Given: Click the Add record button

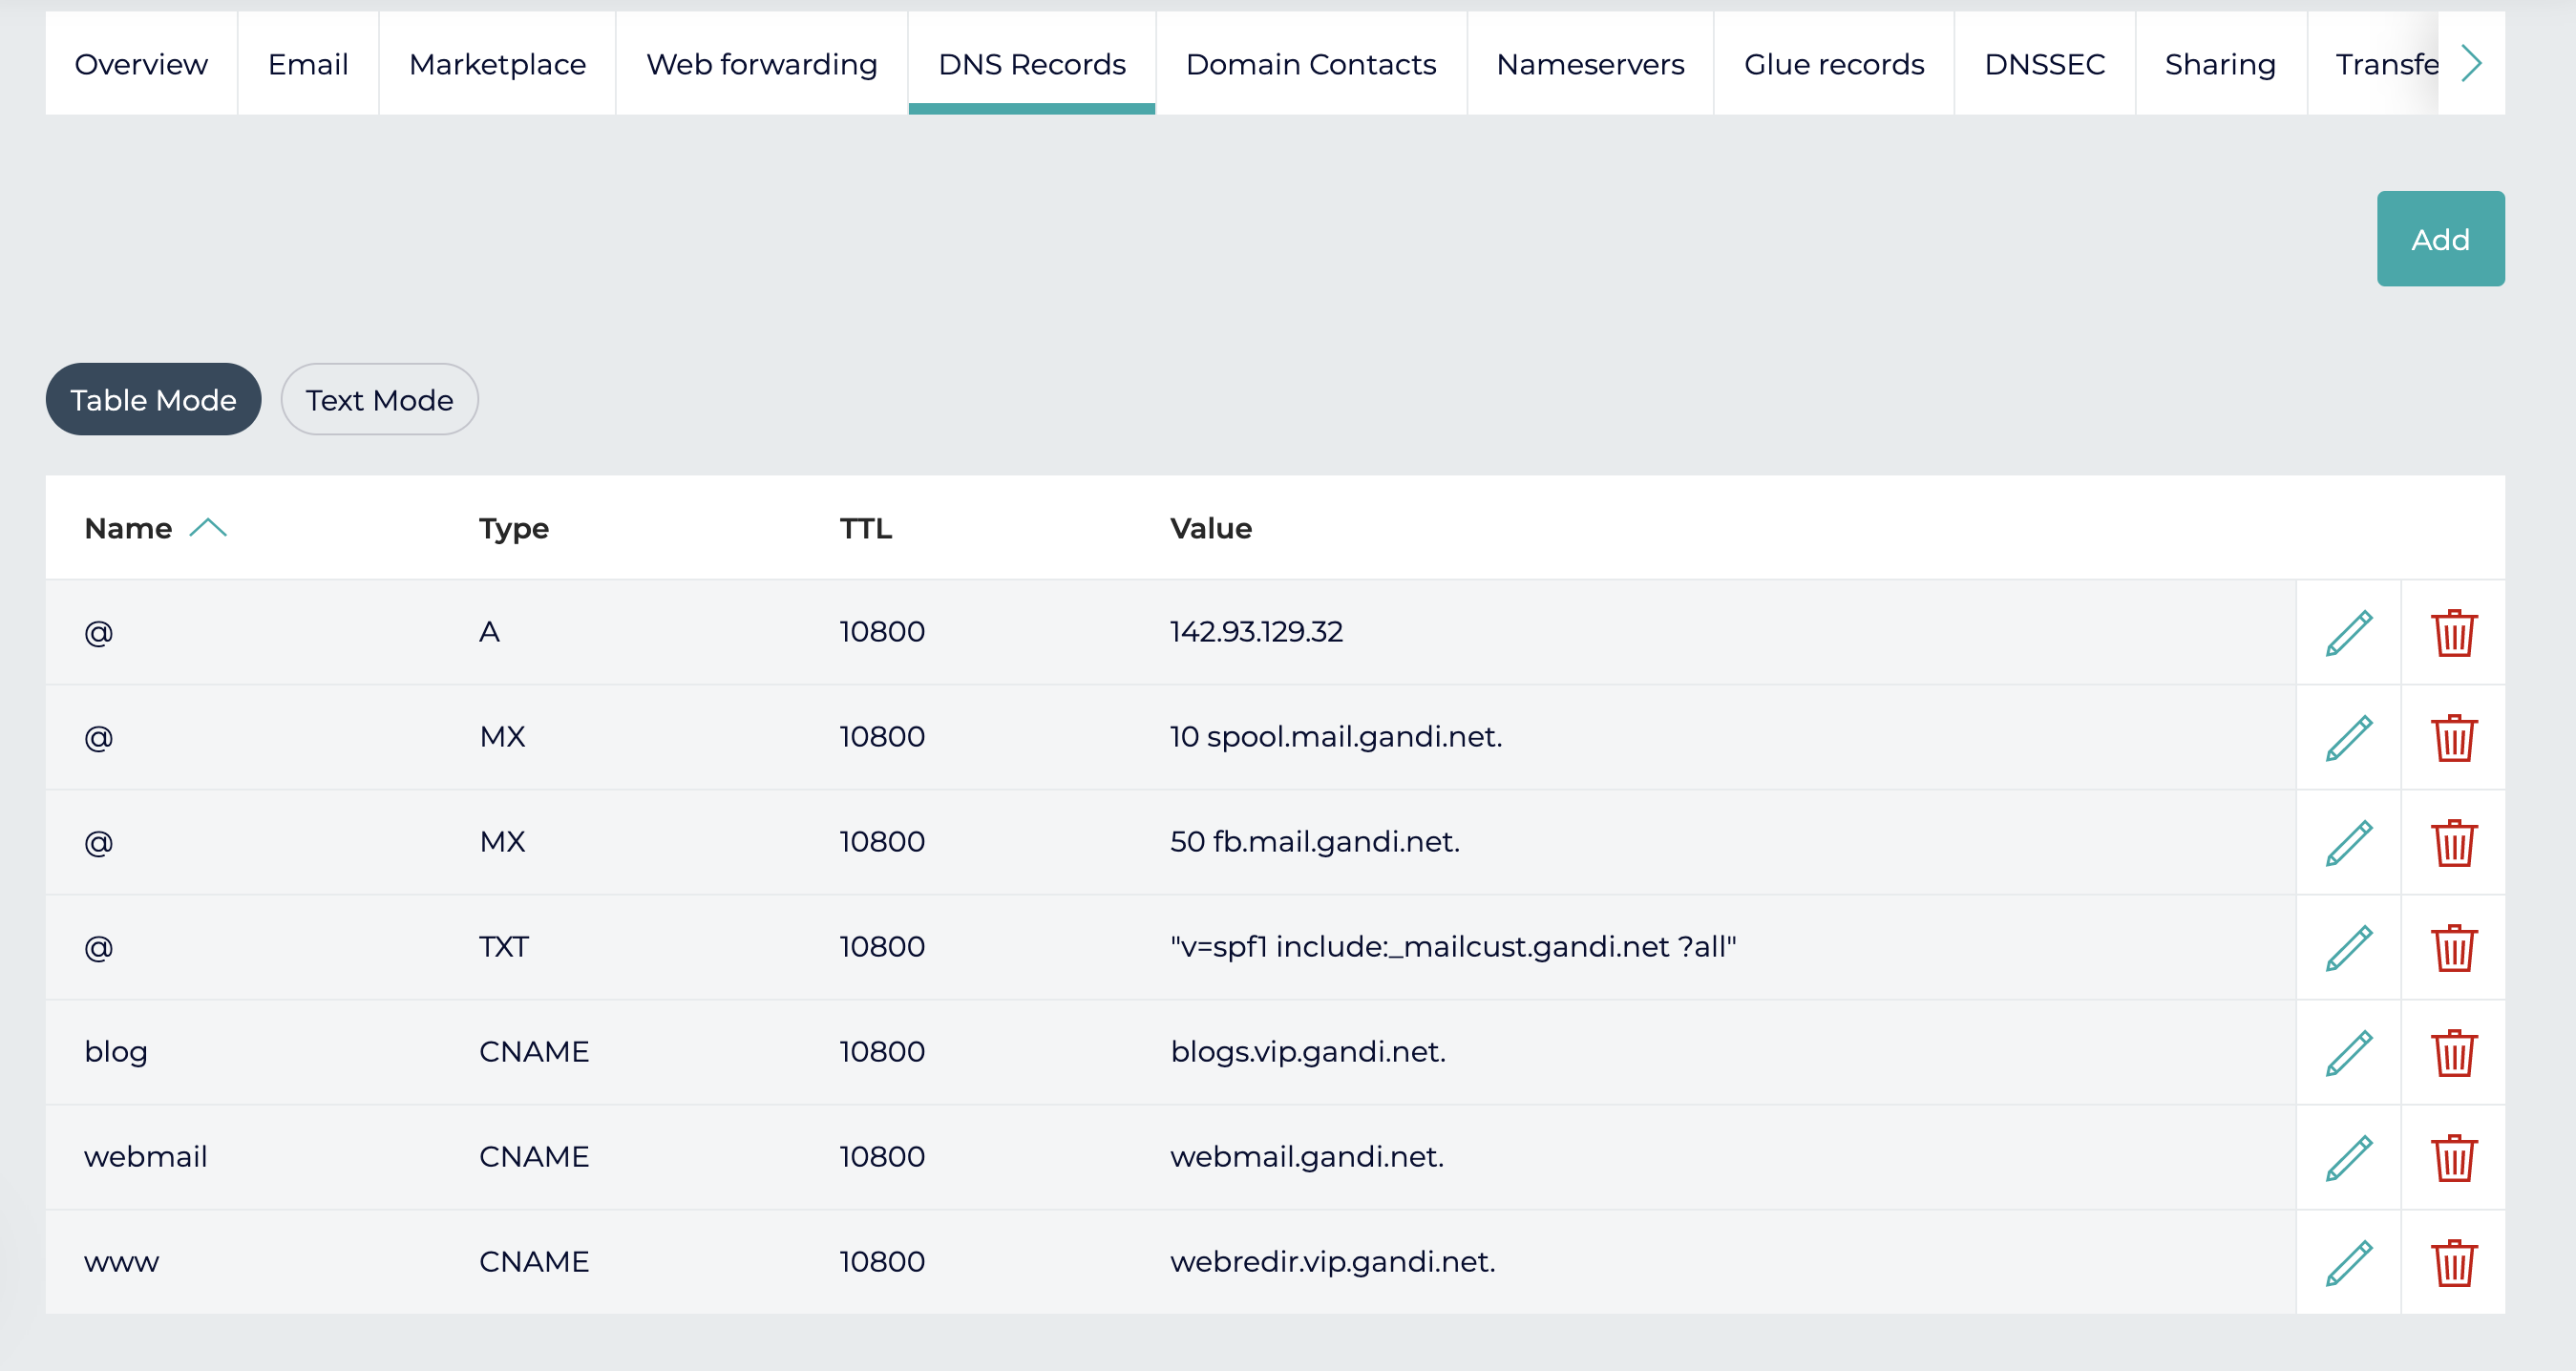Looking at the screenshot, I should point(2440,239).
